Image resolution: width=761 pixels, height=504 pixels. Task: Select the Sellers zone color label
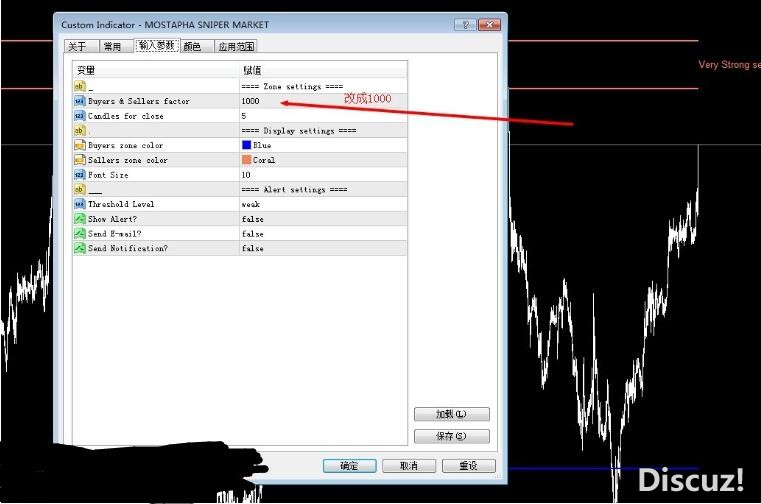click(x=128, y=160)
